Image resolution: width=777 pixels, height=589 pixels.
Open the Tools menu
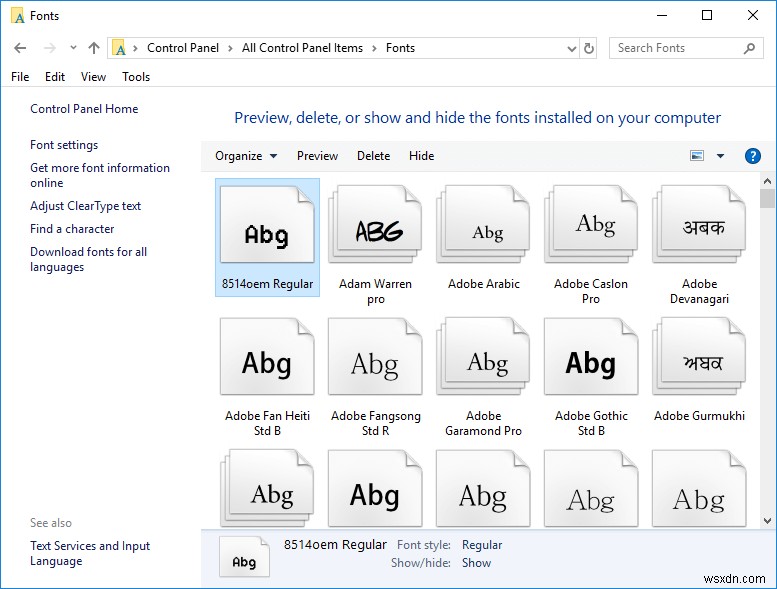(x=136, y=77)
